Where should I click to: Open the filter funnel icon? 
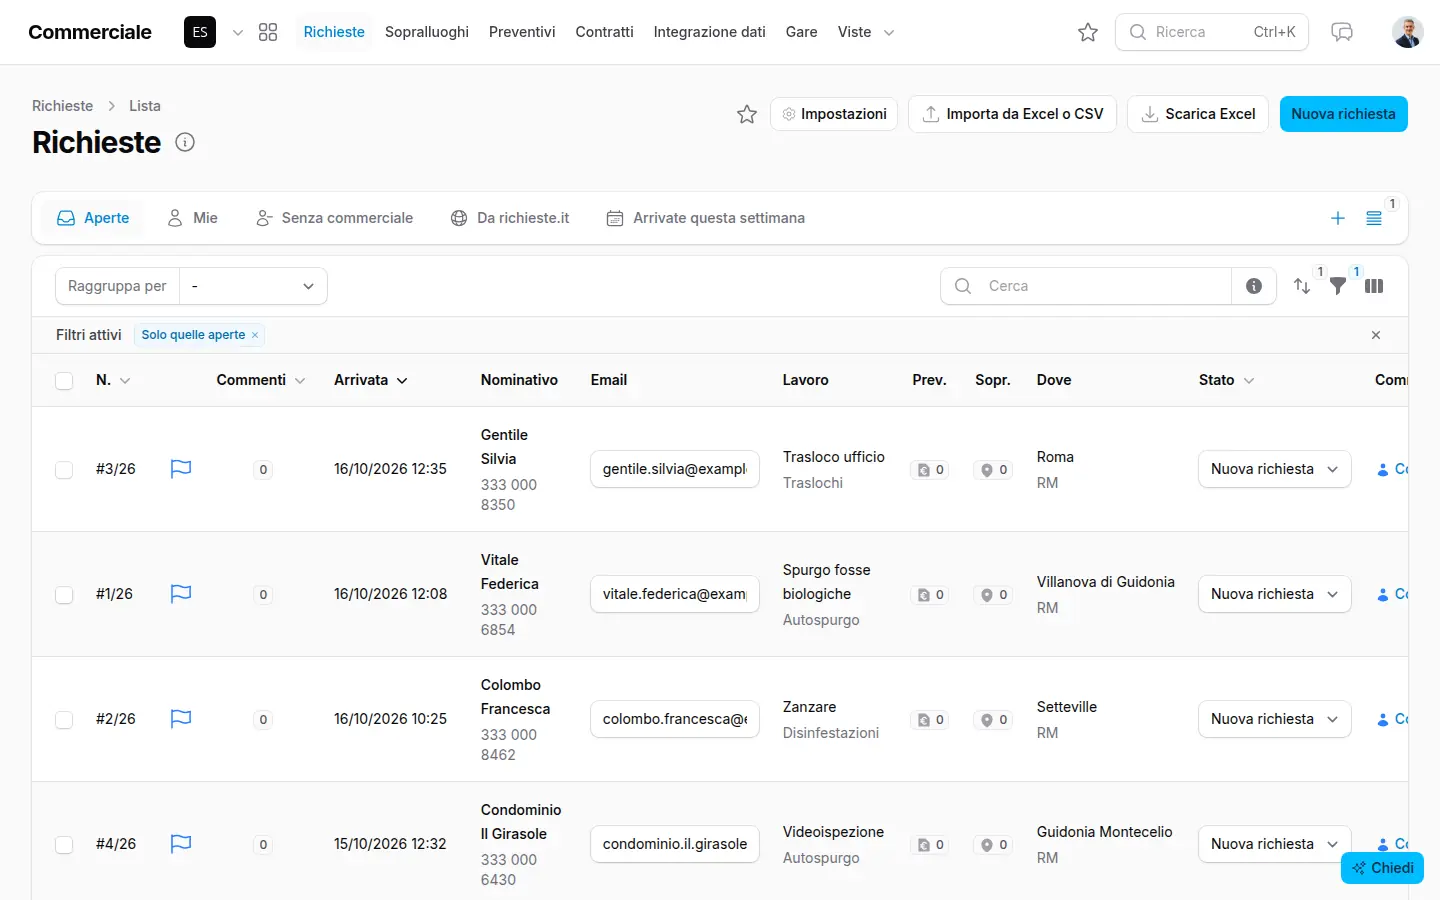click(1338, 286)
